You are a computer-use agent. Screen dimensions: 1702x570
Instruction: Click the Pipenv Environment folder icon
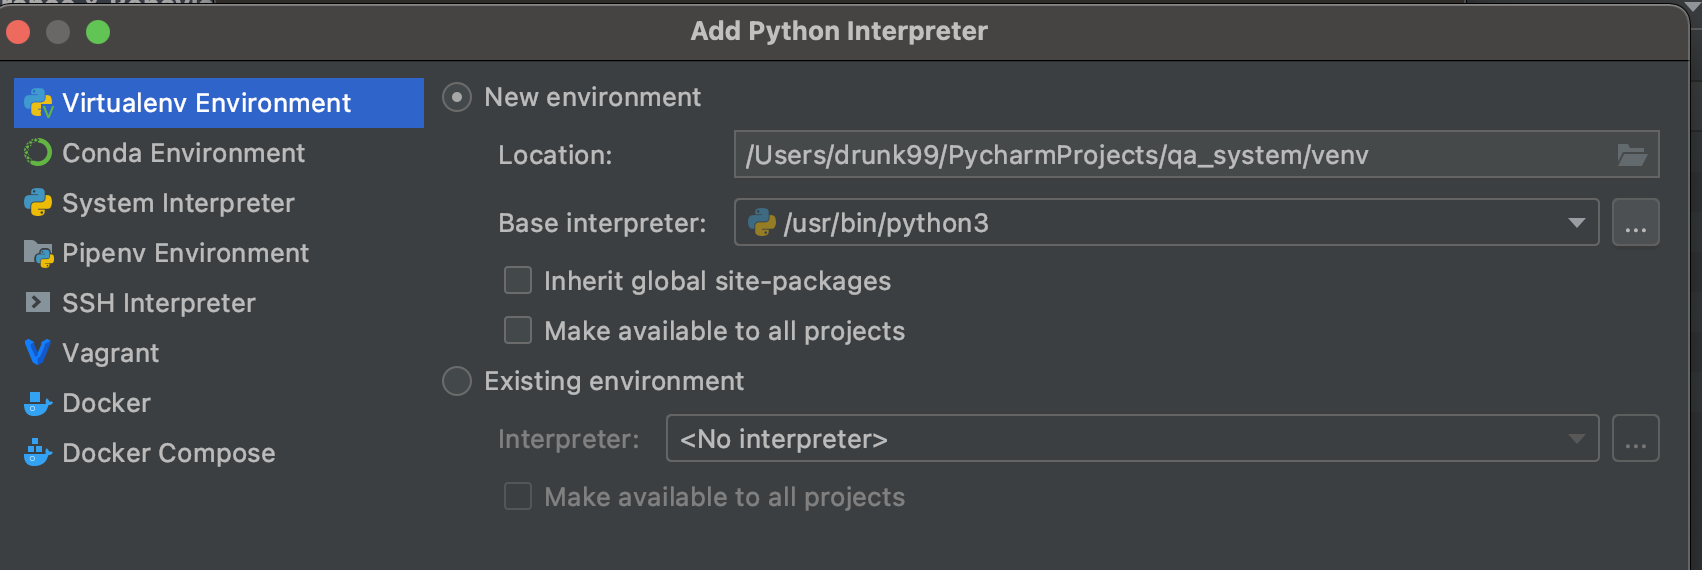coord(38,253)
